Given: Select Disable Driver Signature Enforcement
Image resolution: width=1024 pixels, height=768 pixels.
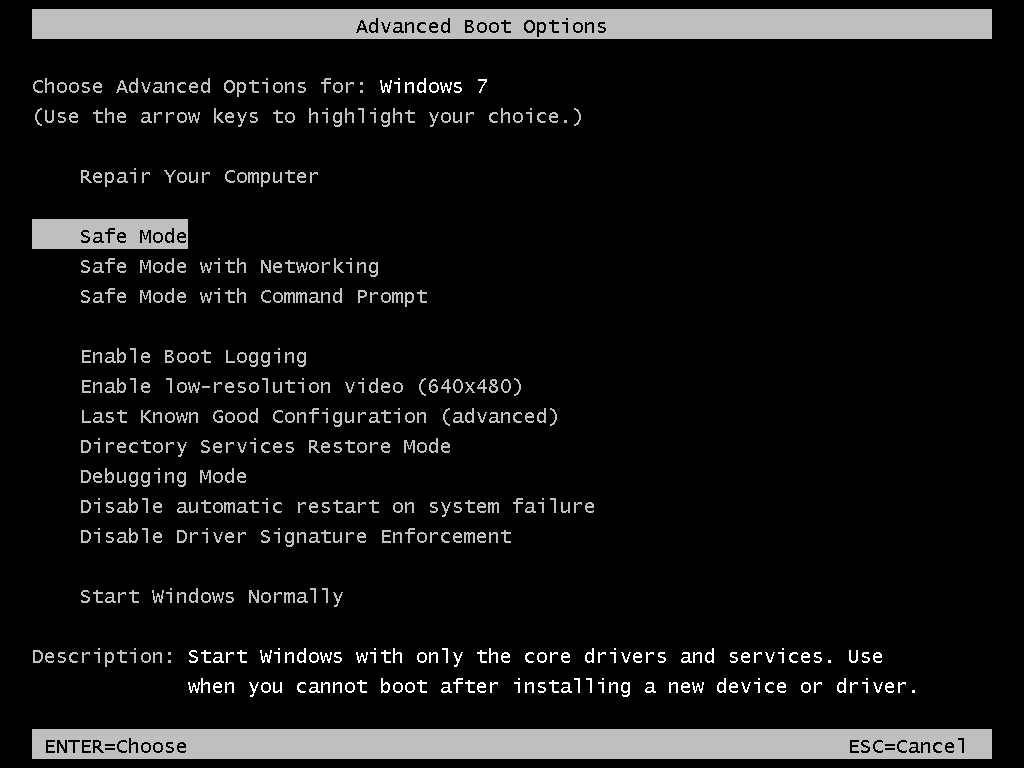Looking at the screenshot, I should pyautogui.click(x=295, y=537).
